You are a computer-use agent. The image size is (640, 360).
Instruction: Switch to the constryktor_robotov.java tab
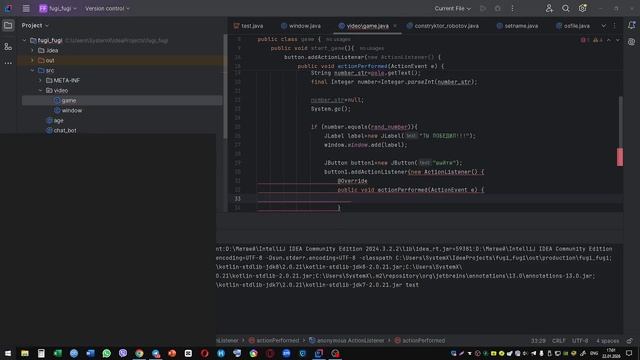click(x=442, y=26)
